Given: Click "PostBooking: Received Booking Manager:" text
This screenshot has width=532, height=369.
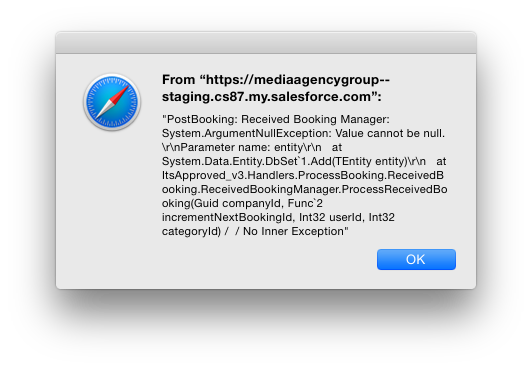Looking at the screenshot, I should [276, 120].
